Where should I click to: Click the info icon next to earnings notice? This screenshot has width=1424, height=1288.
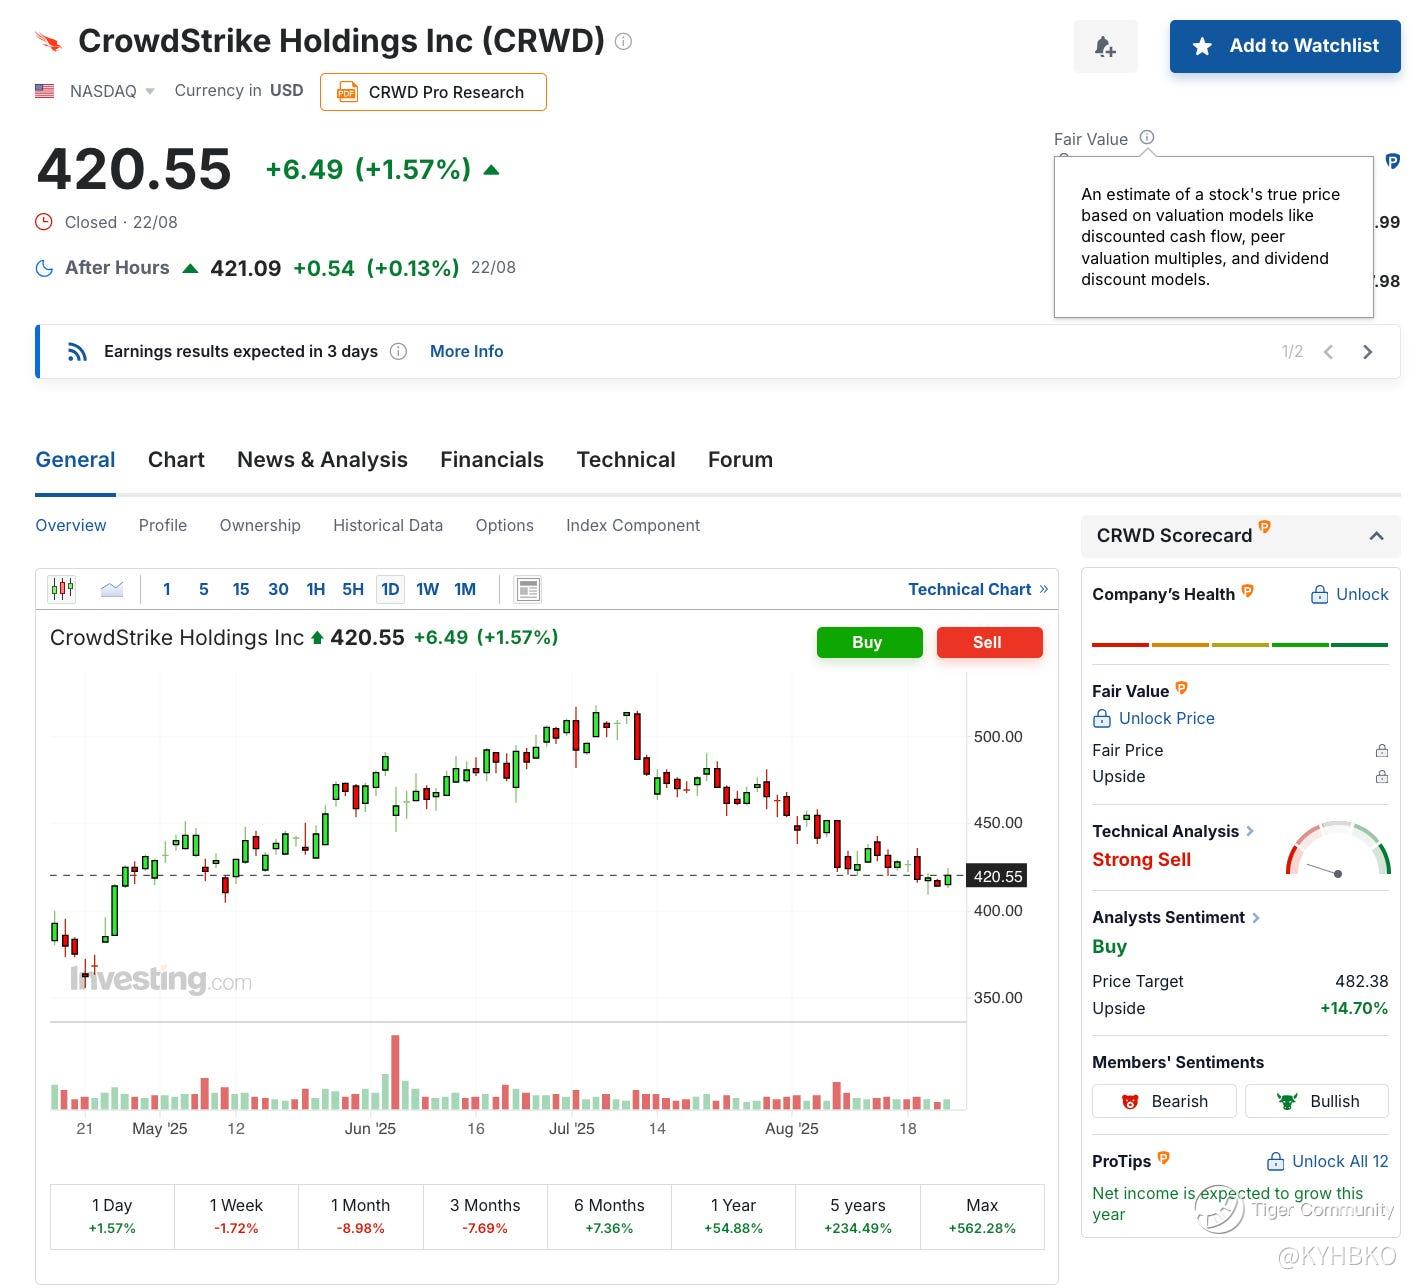pyautogui.click(x=398, y=351)
